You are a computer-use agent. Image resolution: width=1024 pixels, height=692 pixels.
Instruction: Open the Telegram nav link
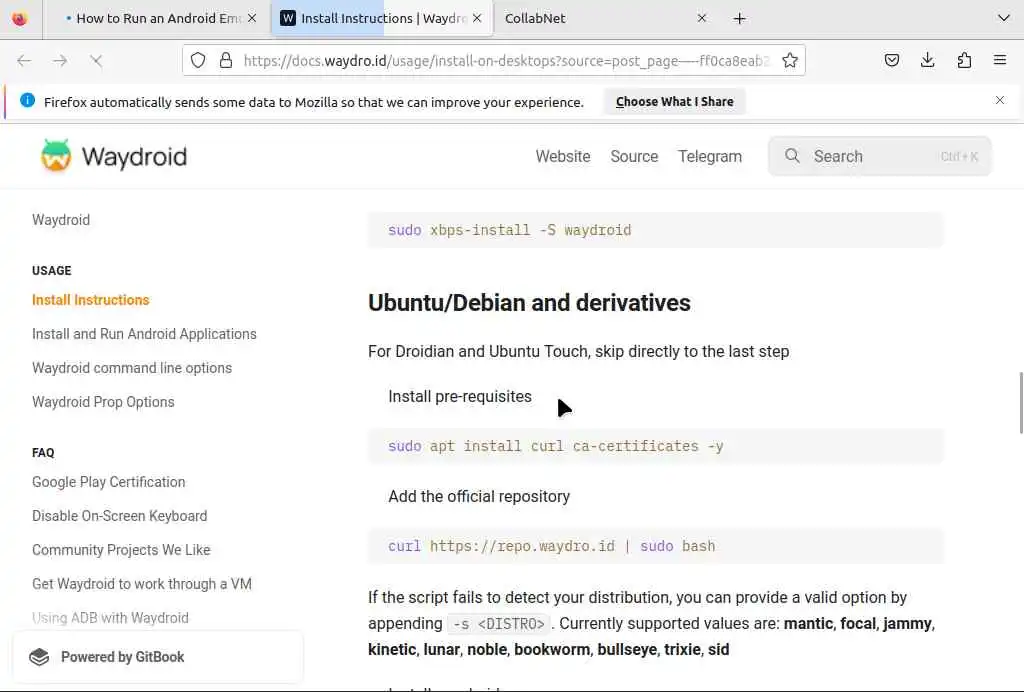tap(710, 157)
